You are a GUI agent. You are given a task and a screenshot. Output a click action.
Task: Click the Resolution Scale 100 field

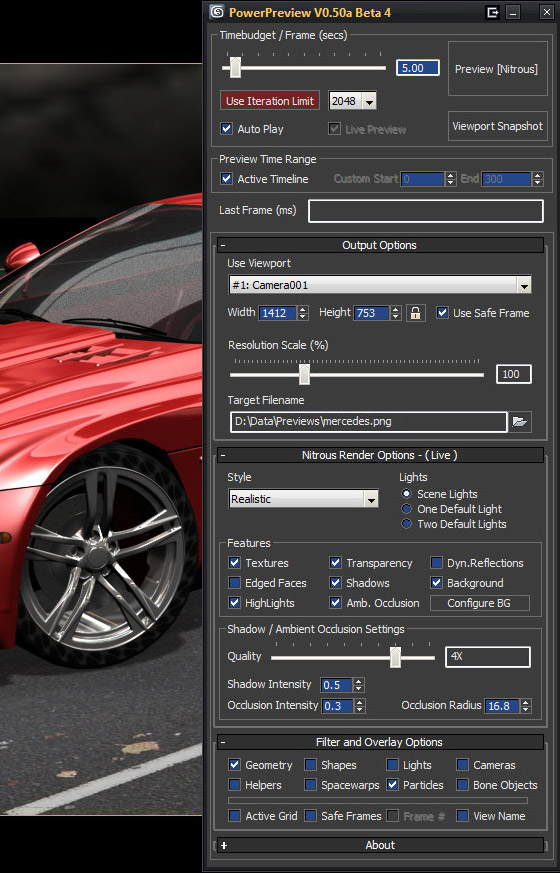[x=514, y=374]
